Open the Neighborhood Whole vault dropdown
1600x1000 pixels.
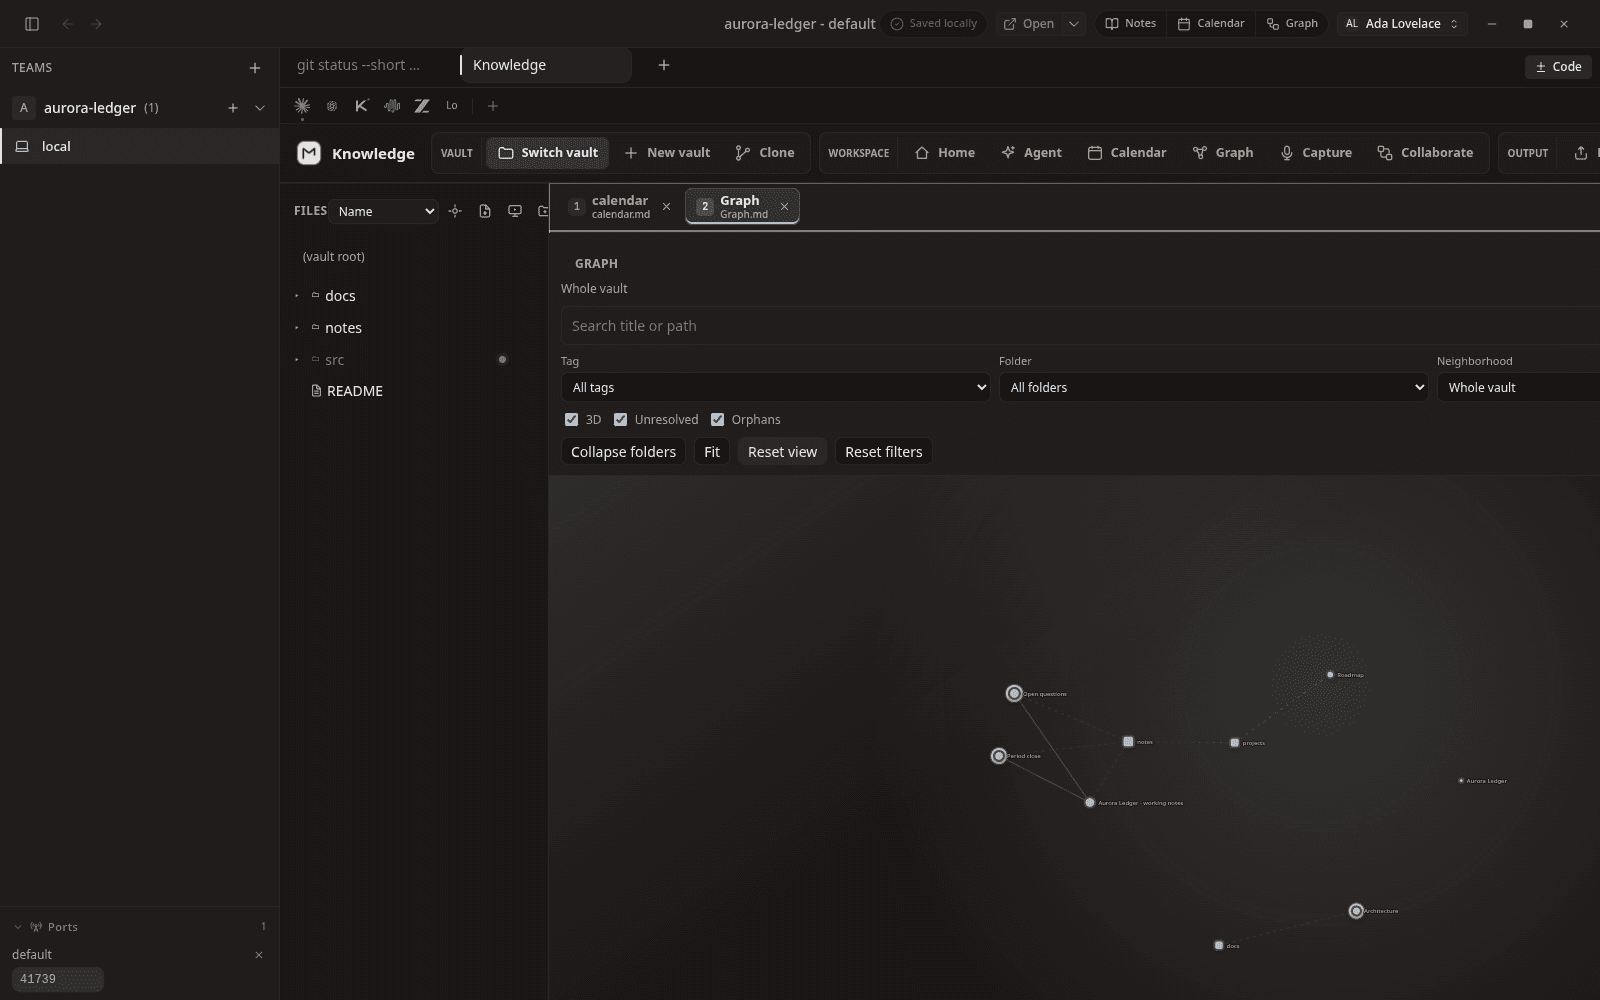pyautogui.click(x=1518, y=388)
